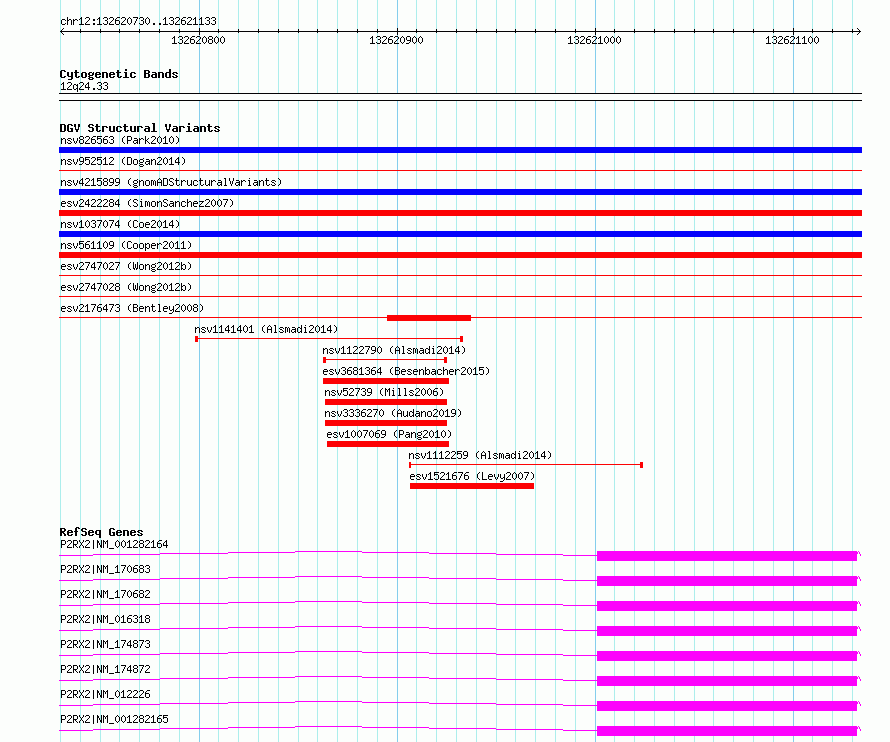Open nsv52739 (Mills2006) variant label
The image size is (890, 742).
click(384, 392)
